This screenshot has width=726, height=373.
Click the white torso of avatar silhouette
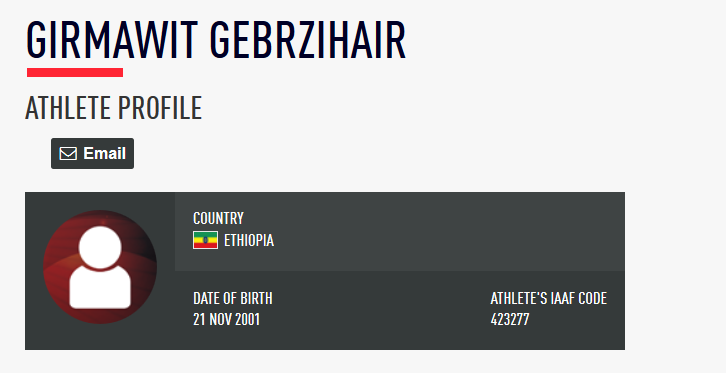[x=100, y=287]
